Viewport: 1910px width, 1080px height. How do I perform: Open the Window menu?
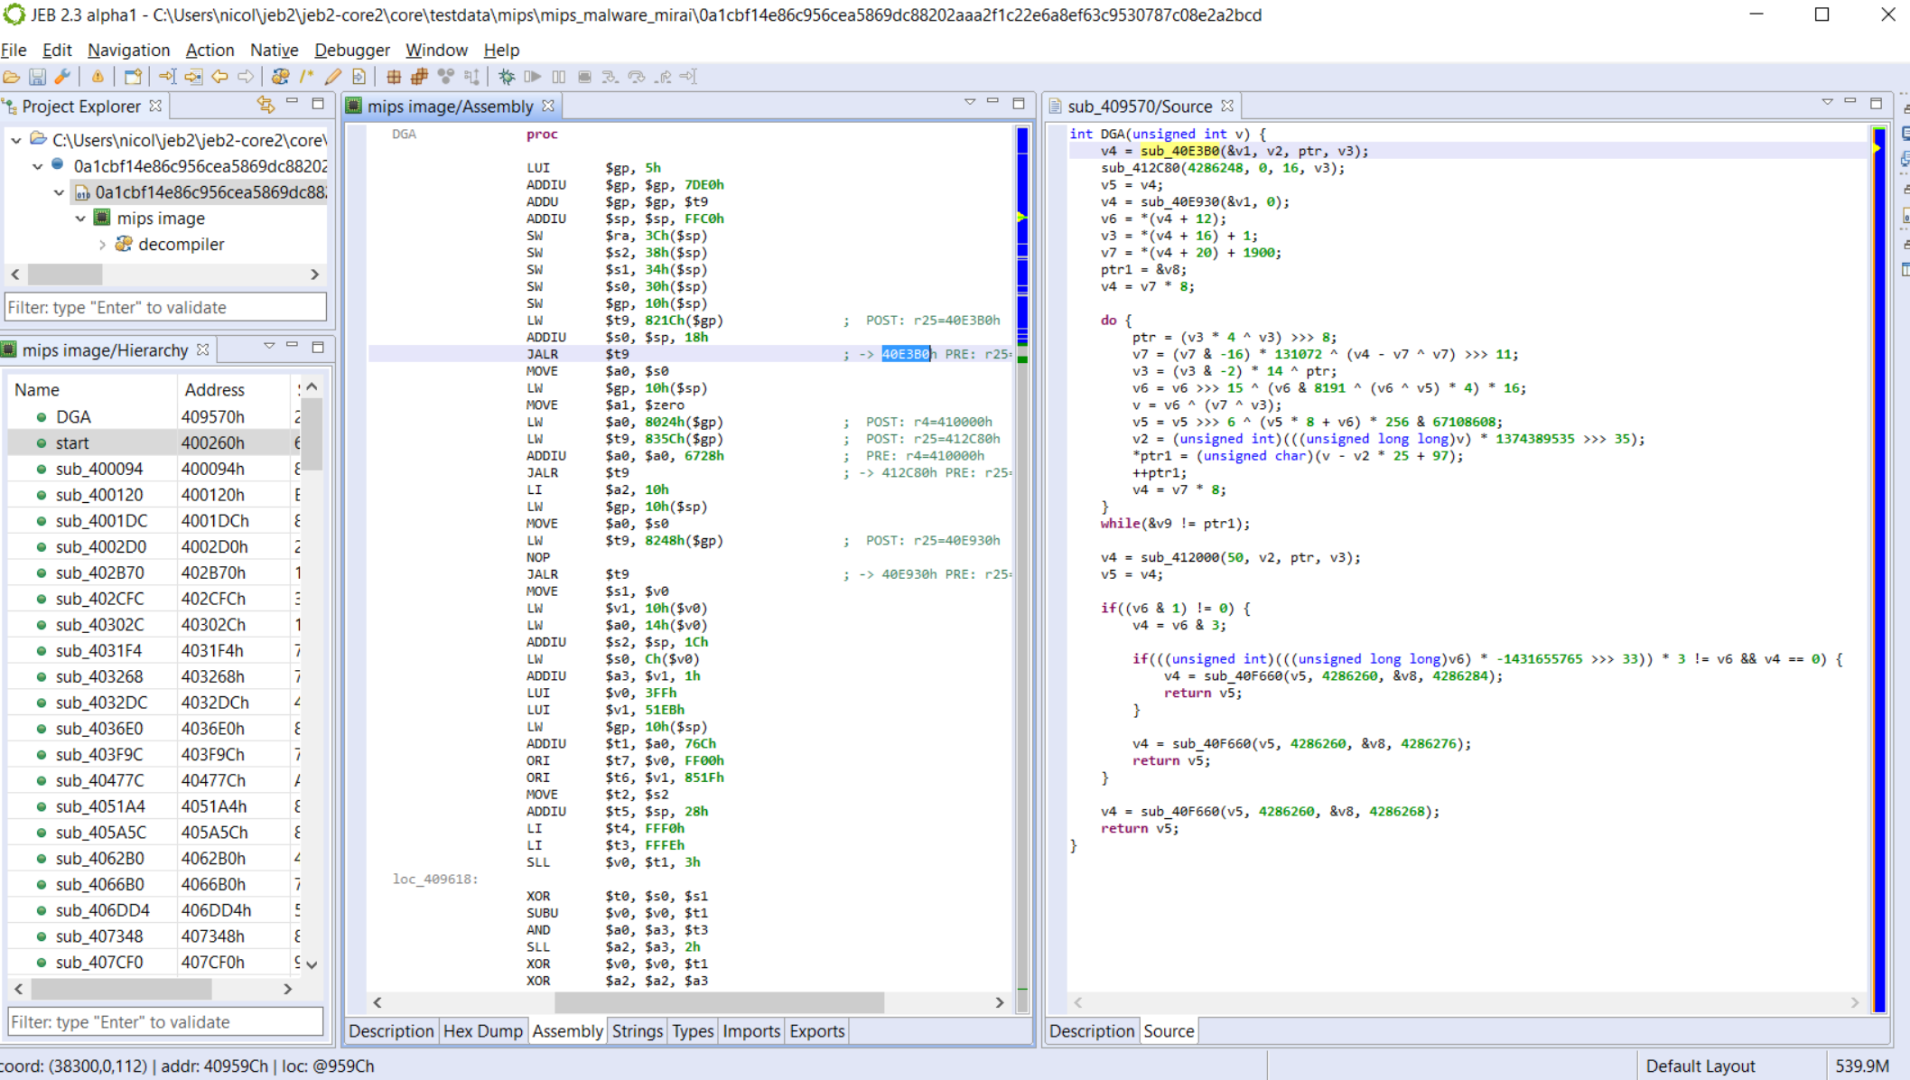pyautogui.click(x=436, y=50)
